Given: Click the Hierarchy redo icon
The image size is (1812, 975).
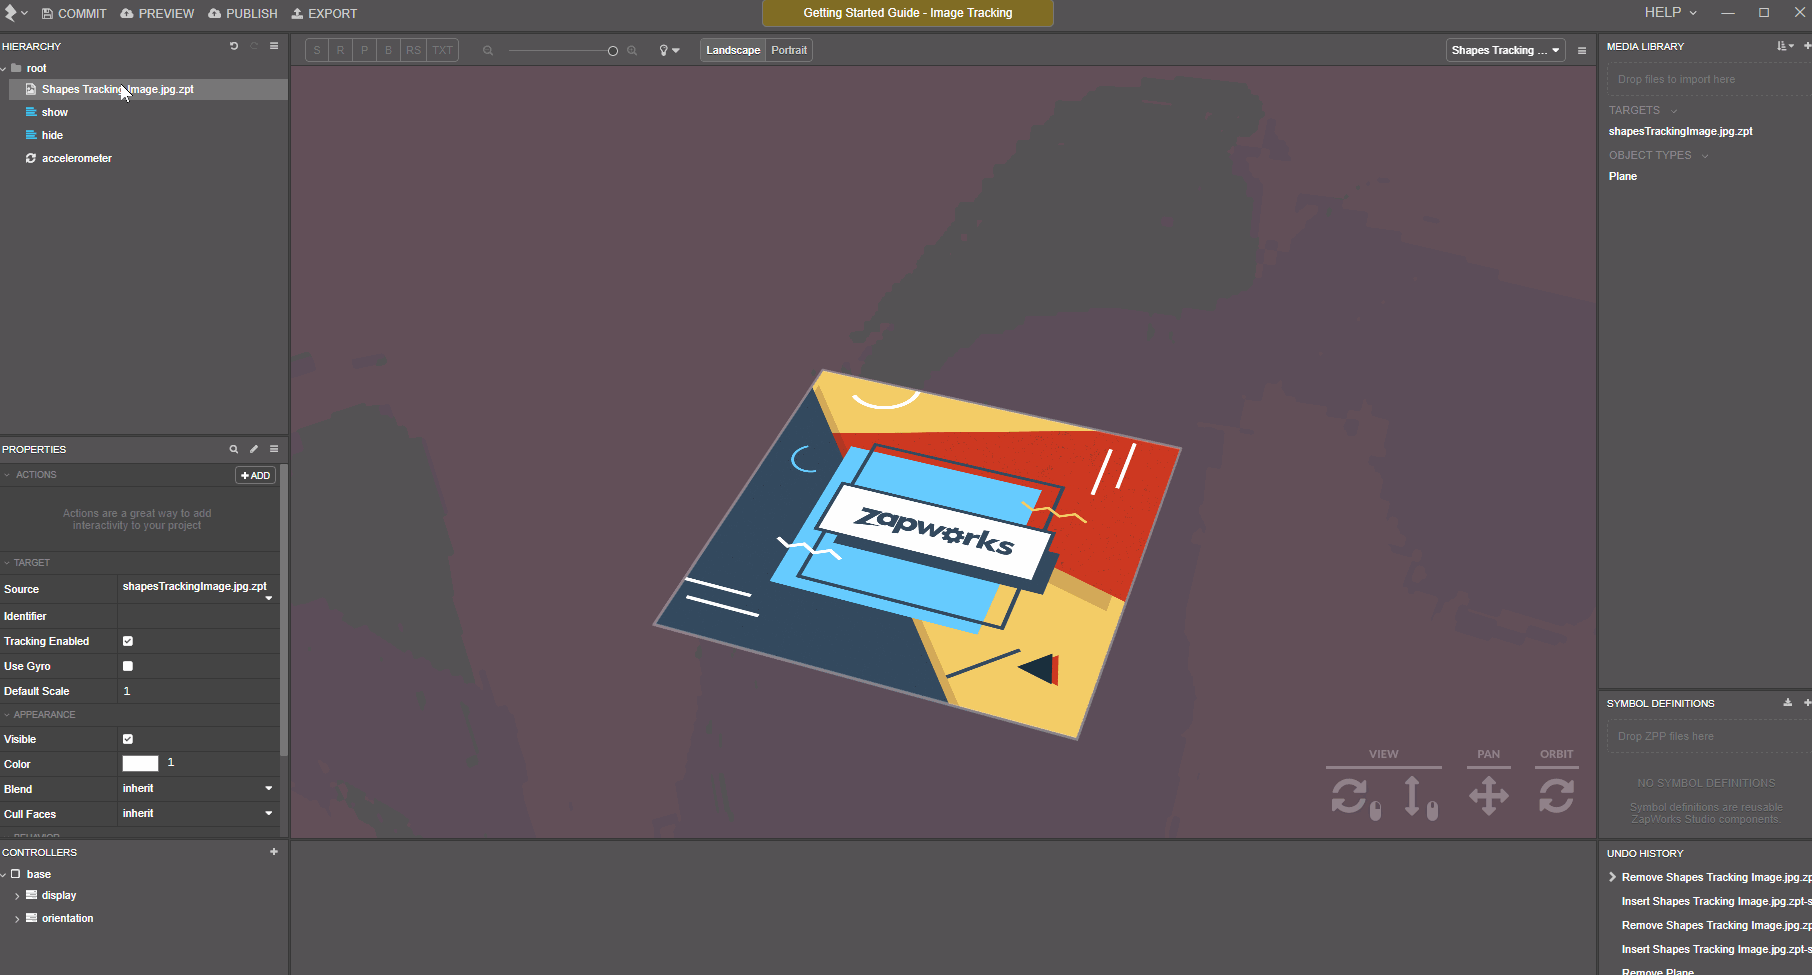Looking at the screenshot, I should pos(254,46).
